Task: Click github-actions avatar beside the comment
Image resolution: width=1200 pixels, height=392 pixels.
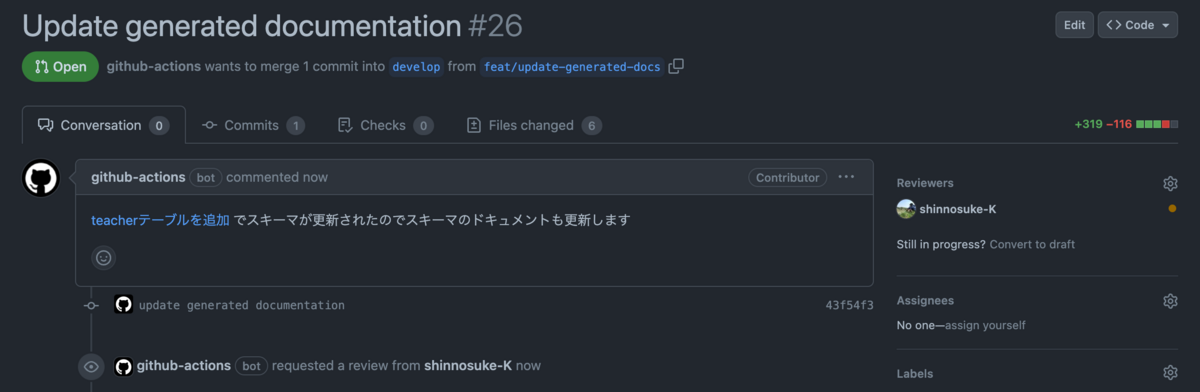Action: 41,179
